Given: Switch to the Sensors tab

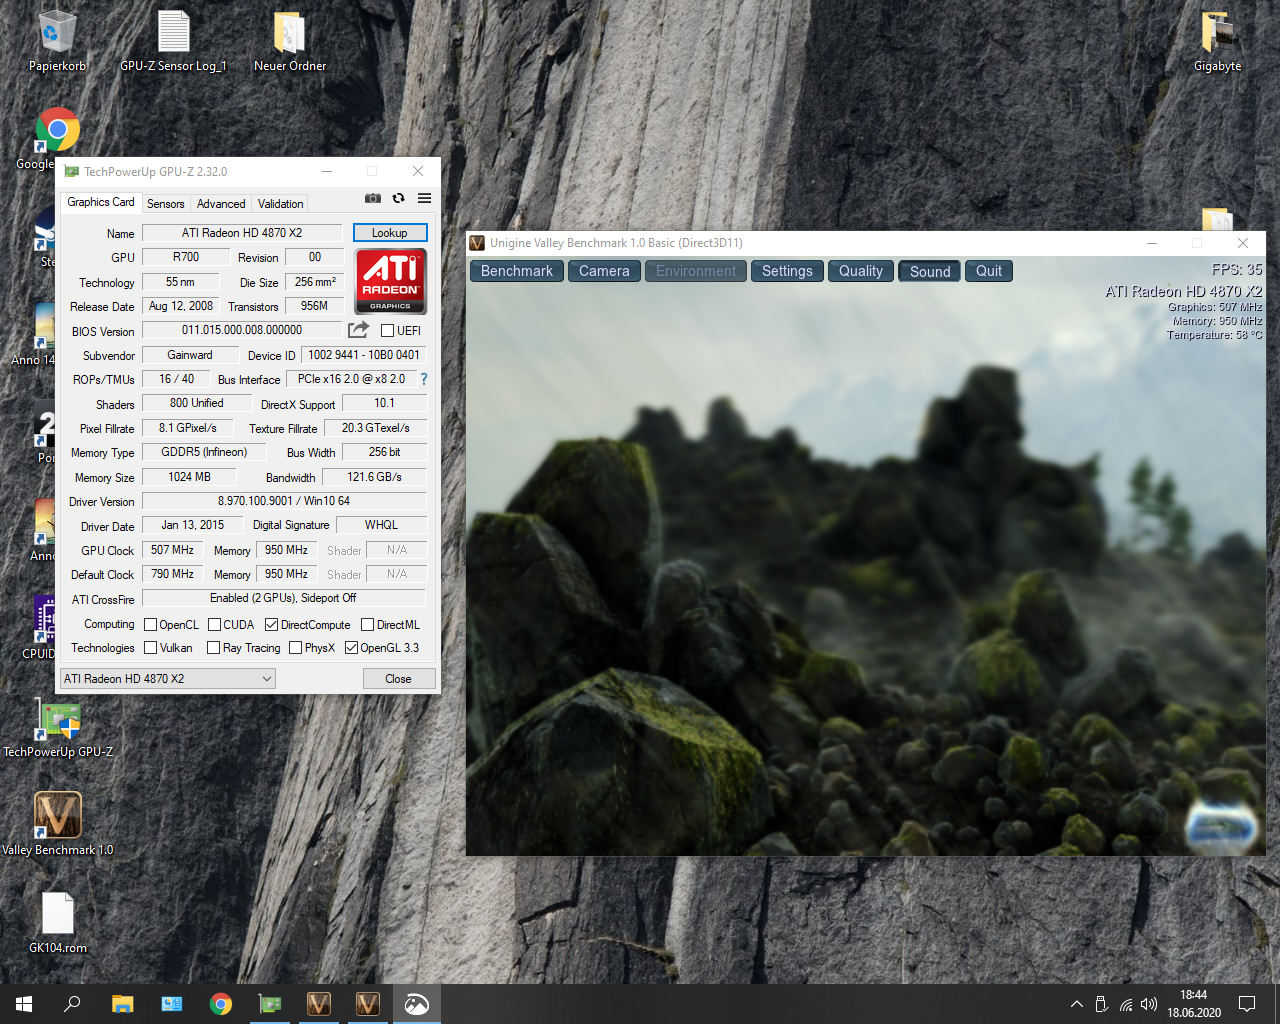Looking at the screenshot, I should coord(165,204).
